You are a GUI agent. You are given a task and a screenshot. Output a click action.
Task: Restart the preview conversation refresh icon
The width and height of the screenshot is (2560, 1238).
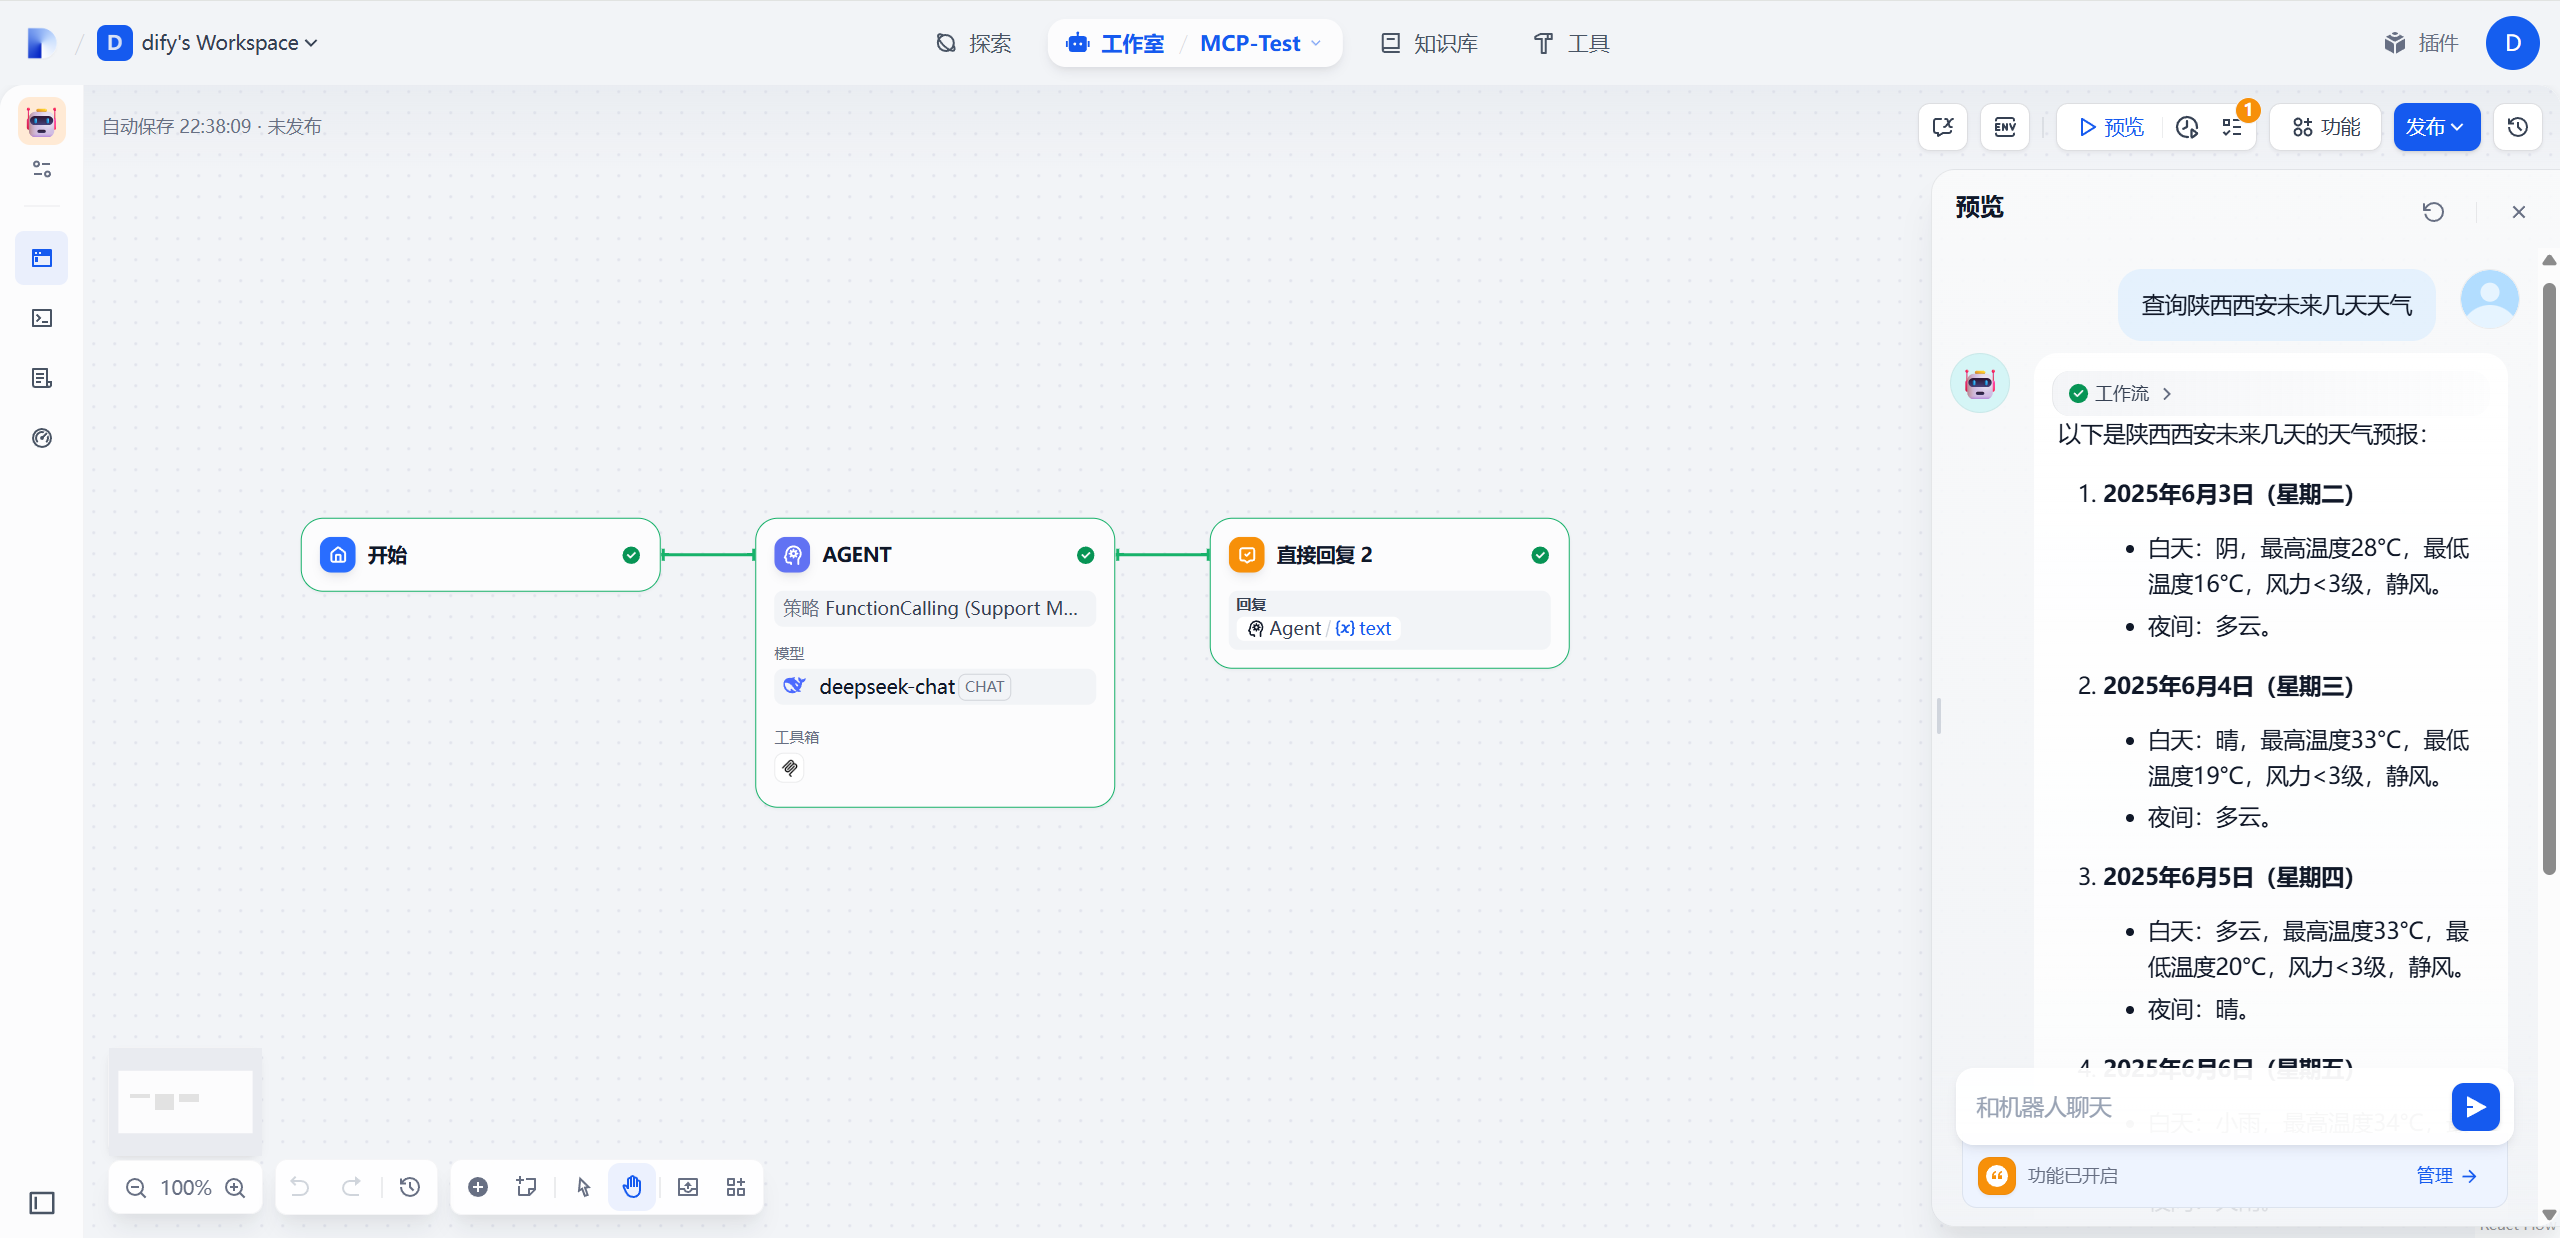pyautogui.click(x=2433, y=212)
